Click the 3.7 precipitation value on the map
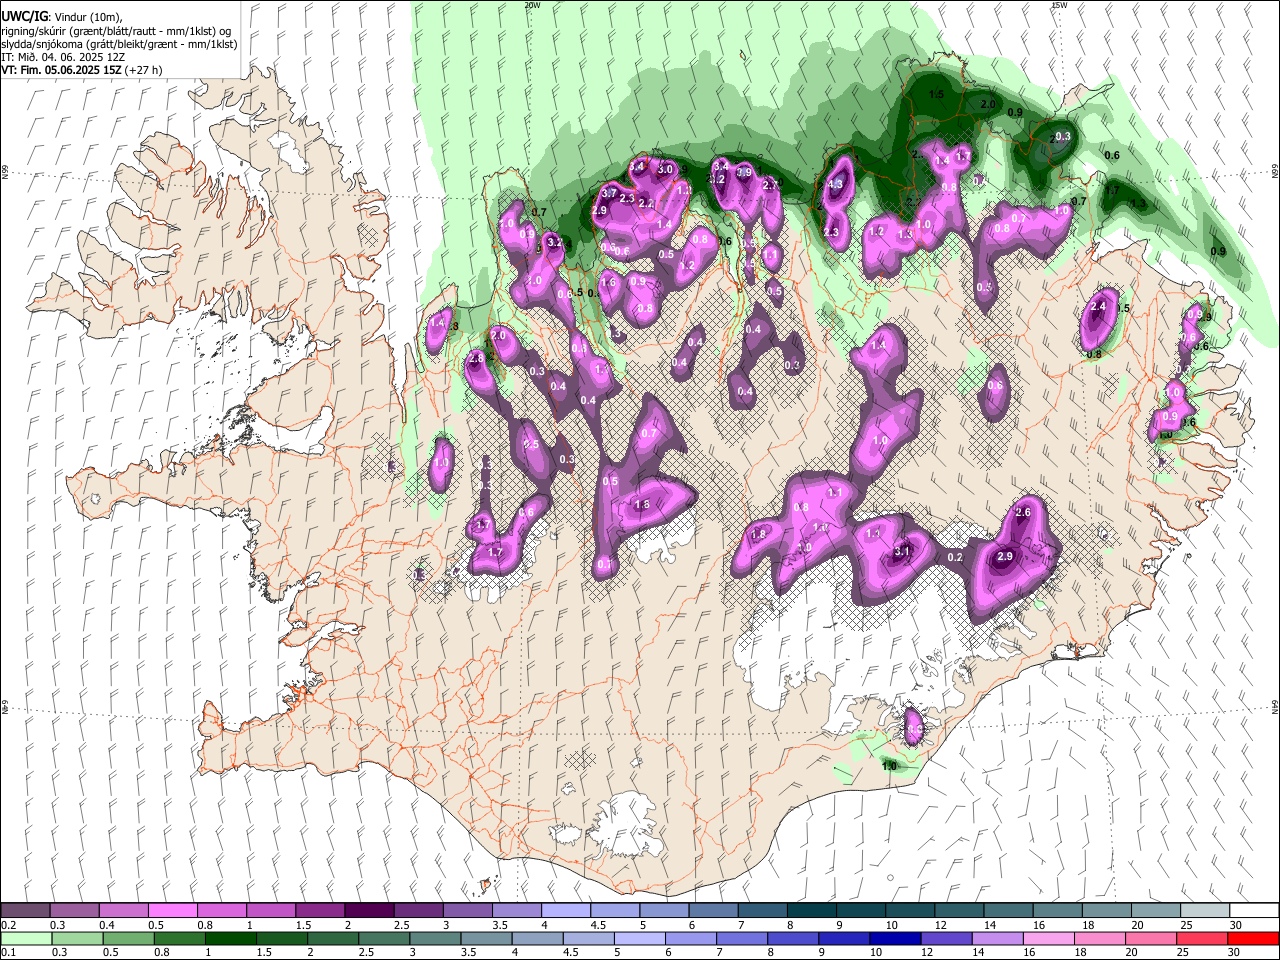This screenshot has width=1280, height=960. [x=609, y=193]
